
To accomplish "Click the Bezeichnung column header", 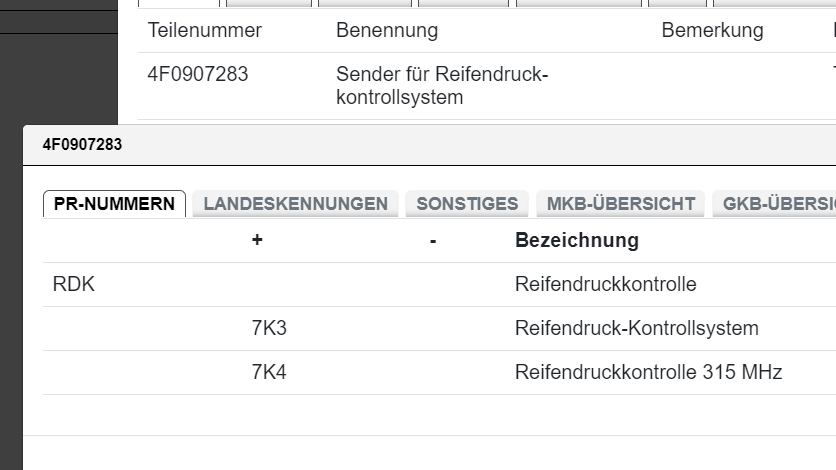I will coord(576,240).
